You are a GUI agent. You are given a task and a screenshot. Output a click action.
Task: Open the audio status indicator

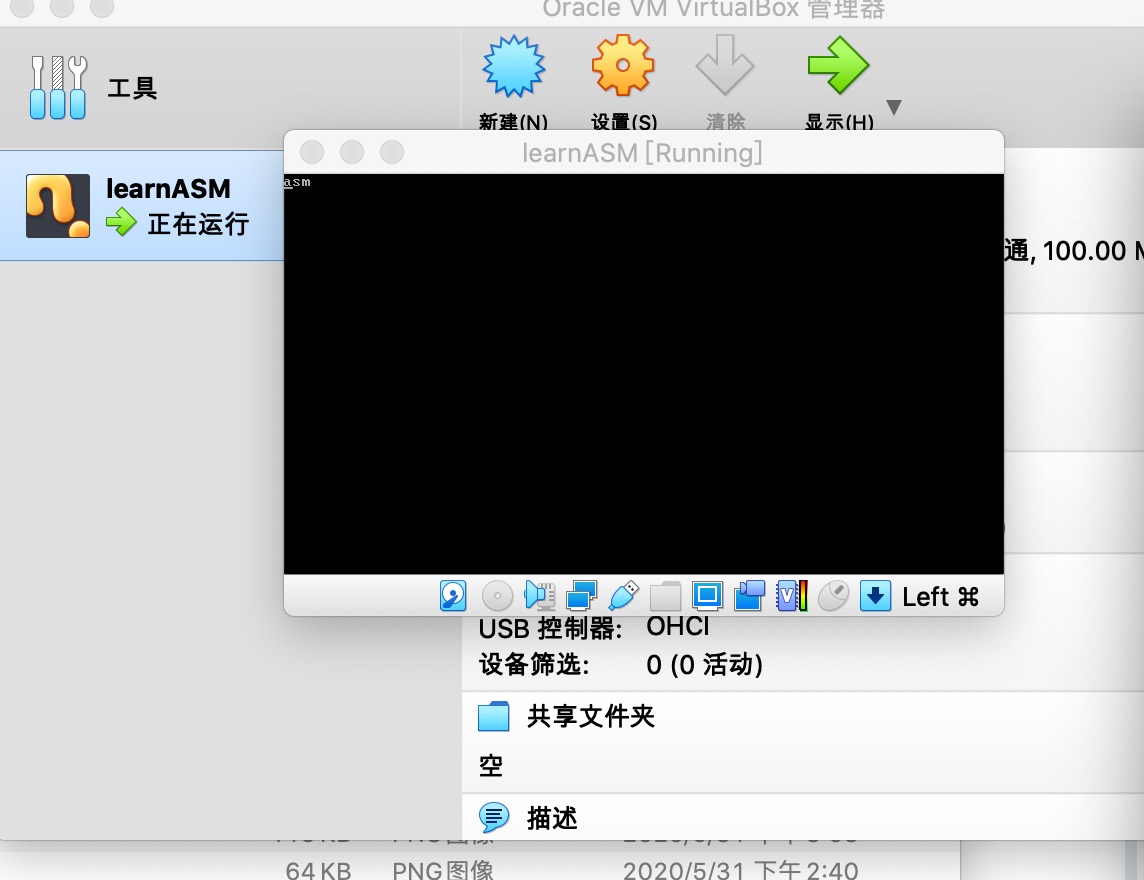pyautogui.click(x=539, y=596)
